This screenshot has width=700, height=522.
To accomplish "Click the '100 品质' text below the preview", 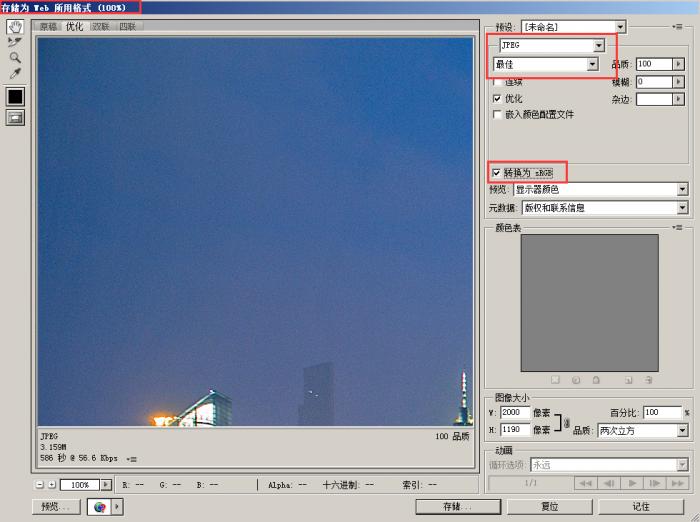I will tap(452, 436).
